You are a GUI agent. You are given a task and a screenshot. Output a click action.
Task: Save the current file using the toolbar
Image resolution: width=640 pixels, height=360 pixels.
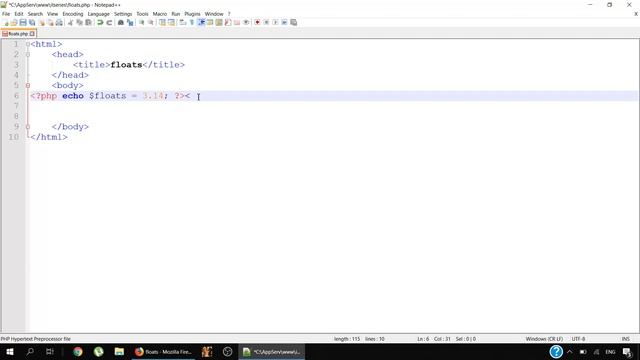coord(23,22)
